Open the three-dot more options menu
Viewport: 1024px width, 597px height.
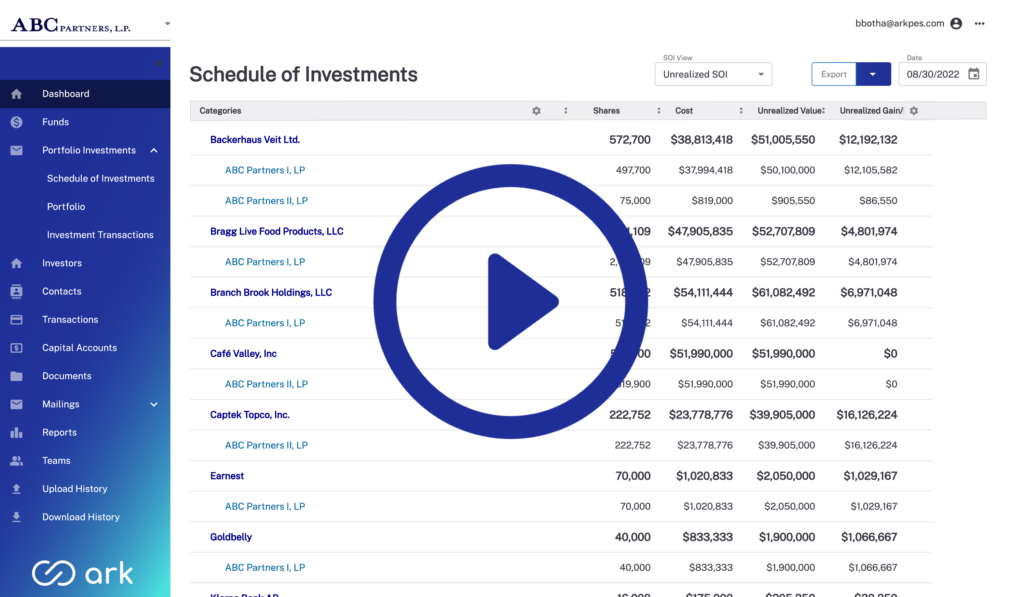[x=980, y=24]
